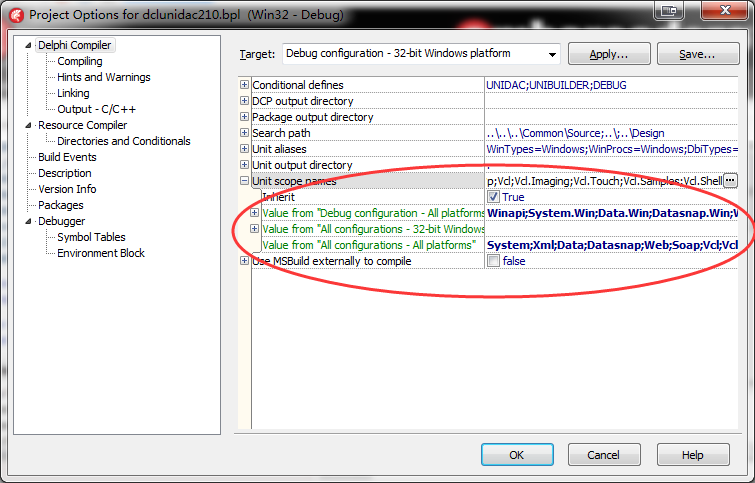Click the help mode icon in title bar

668,10
